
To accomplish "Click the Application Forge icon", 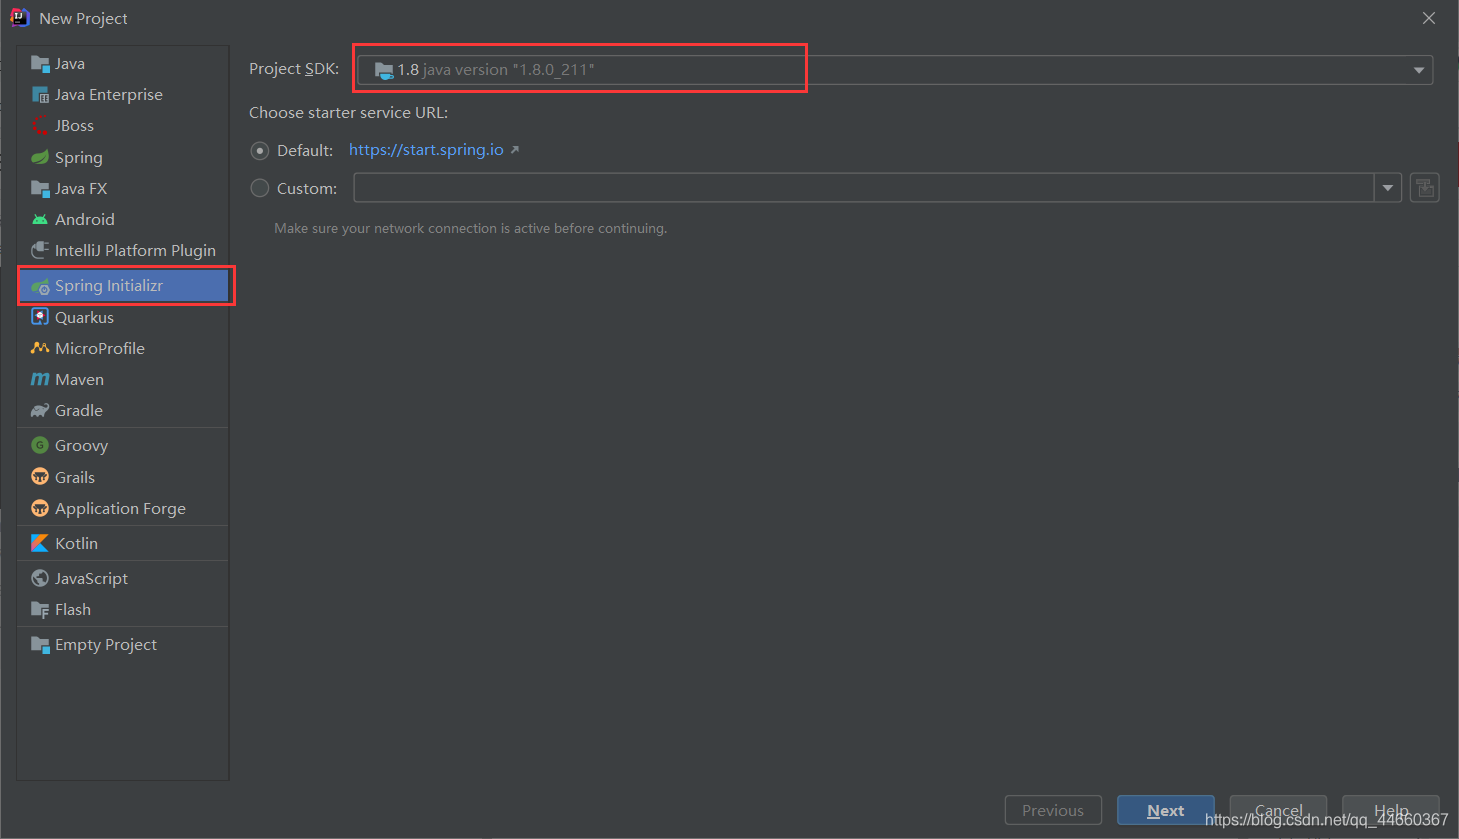I will coord(40,508).
